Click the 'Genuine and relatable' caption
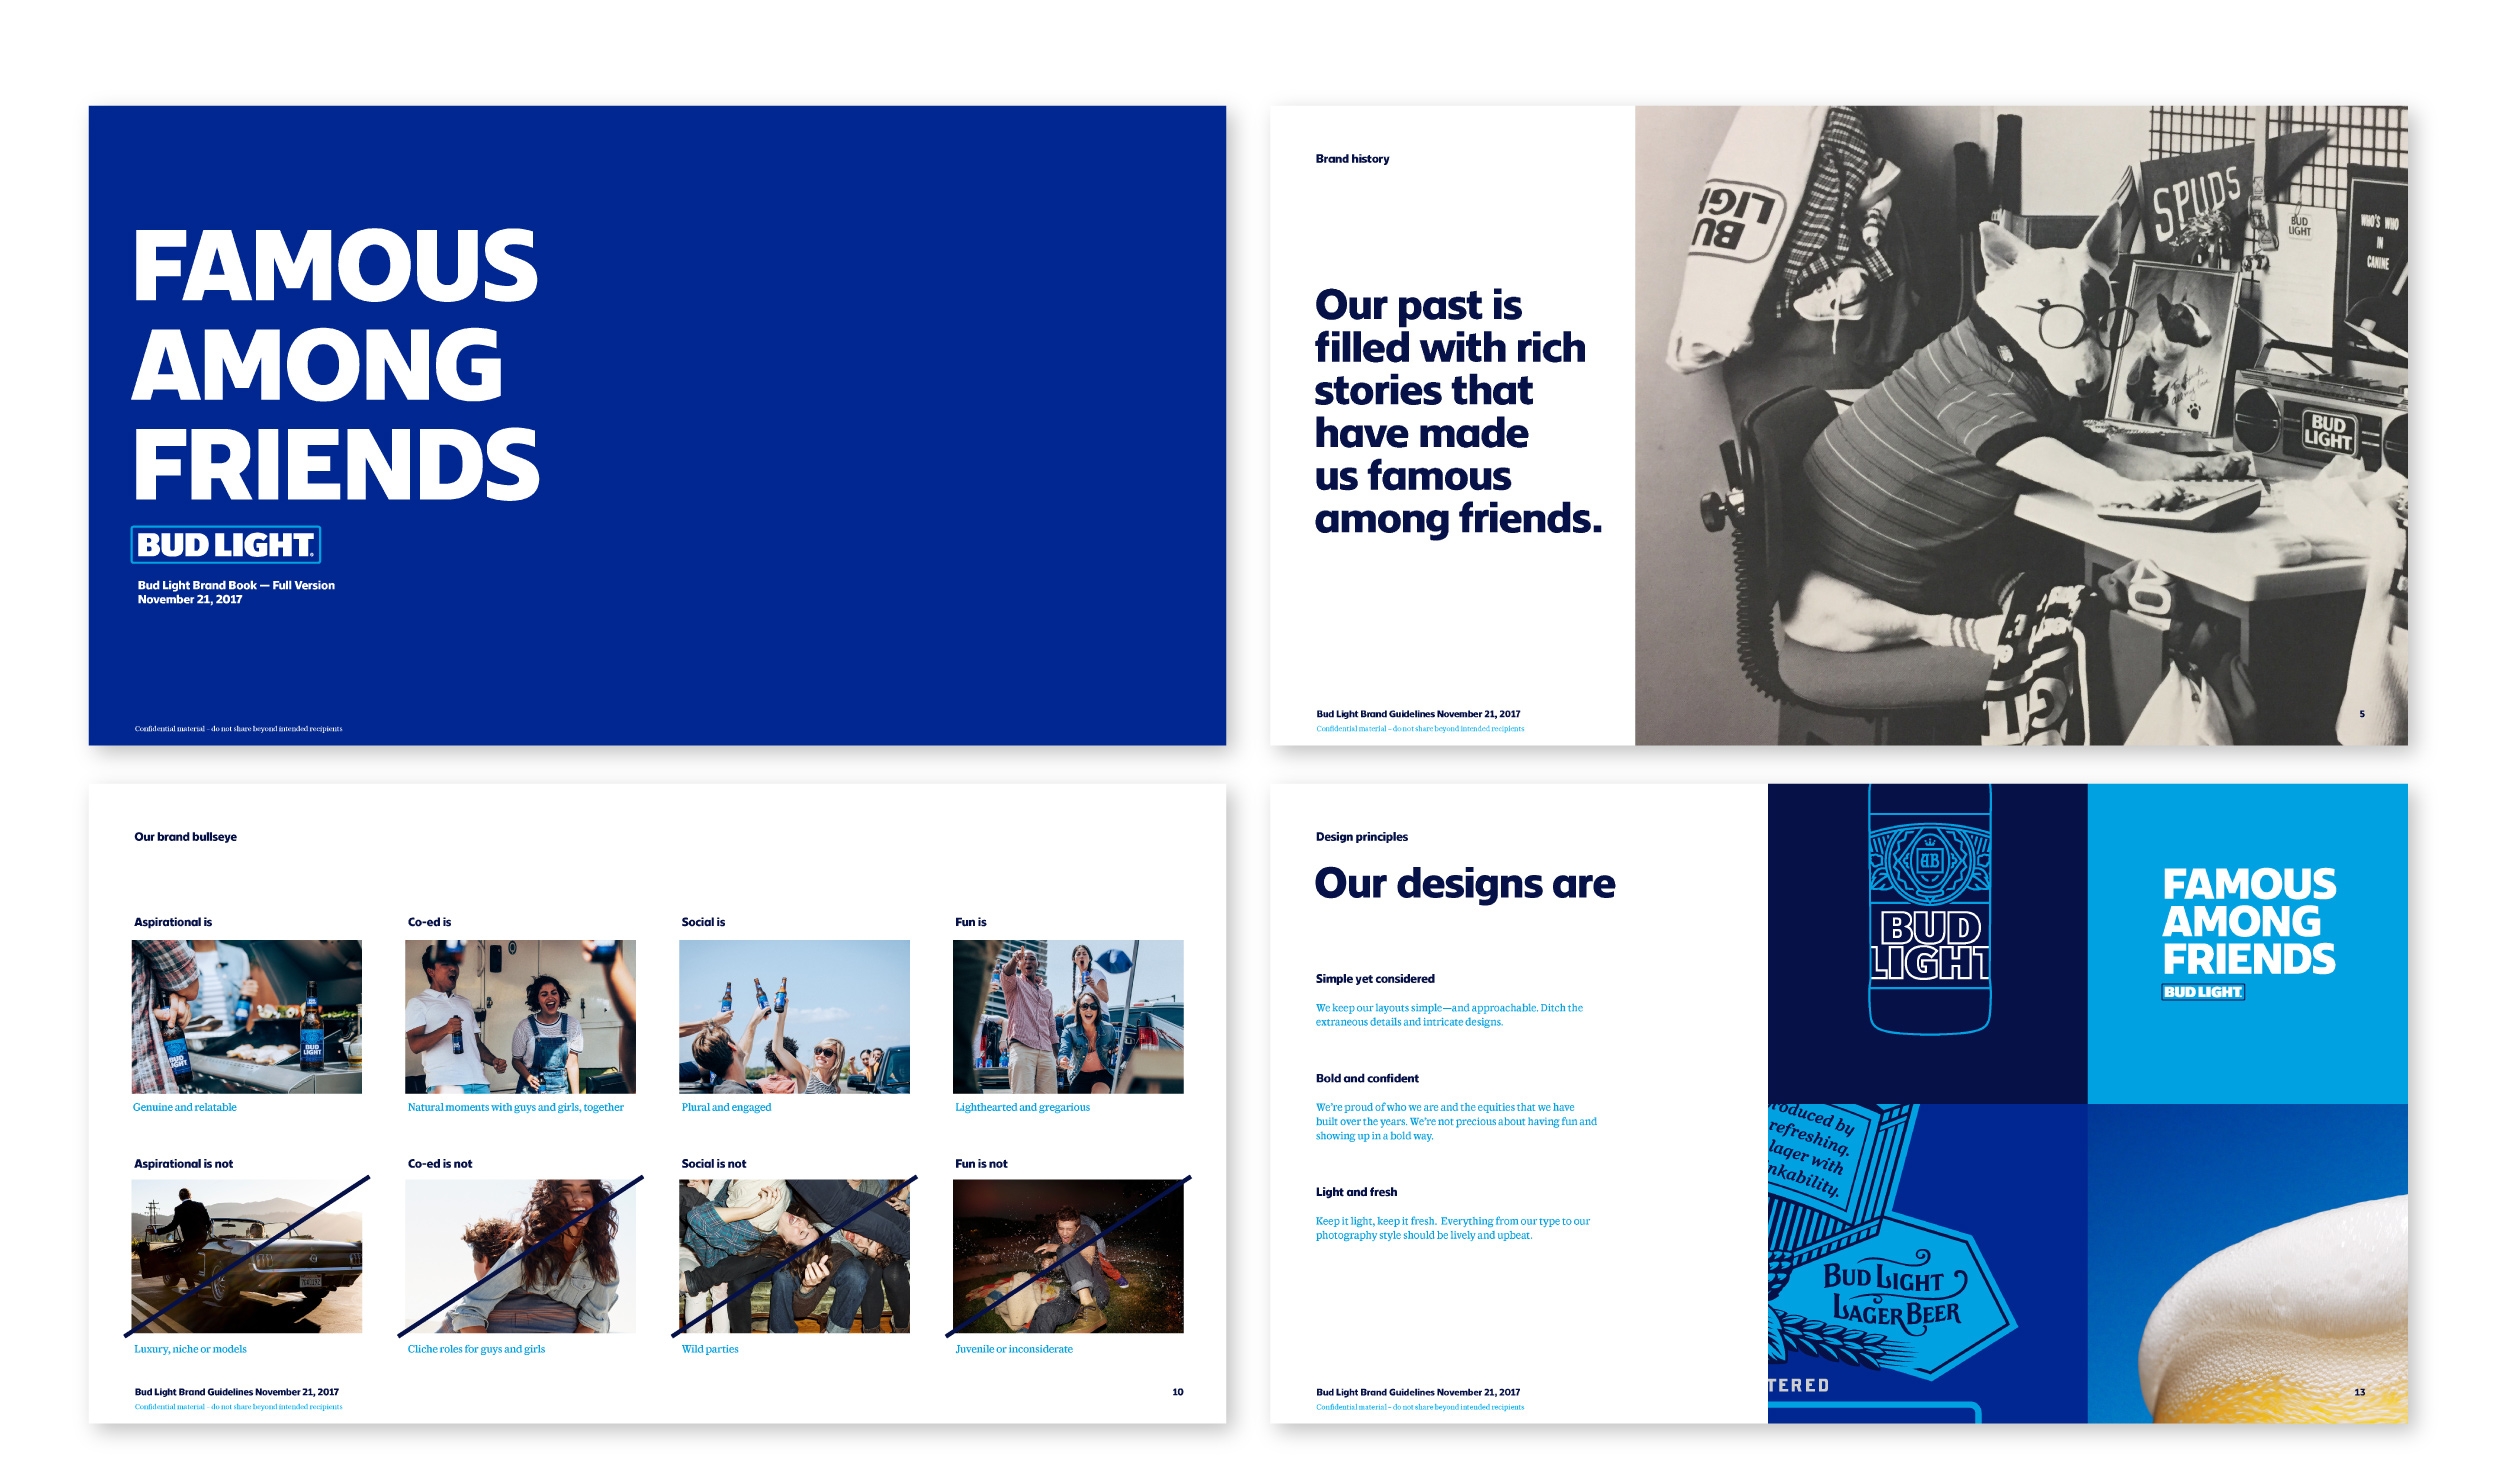2498x1474 pixels. pos(185,1107)
